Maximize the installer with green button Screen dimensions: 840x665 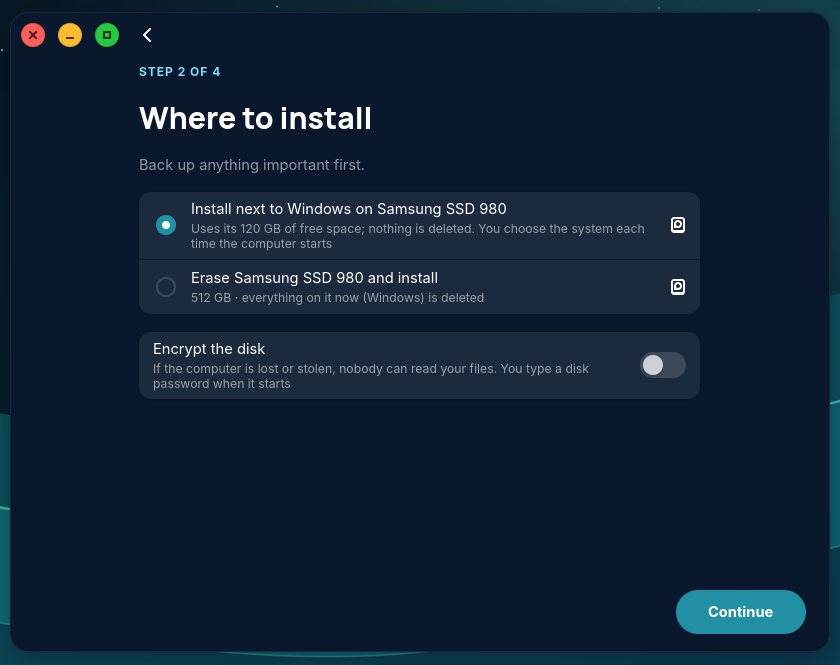click(x=107, y=35)
